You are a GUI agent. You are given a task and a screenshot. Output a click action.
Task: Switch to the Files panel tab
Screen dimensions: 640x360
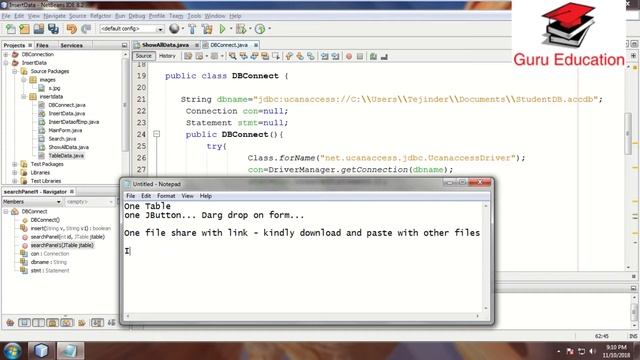pos(42,45)
